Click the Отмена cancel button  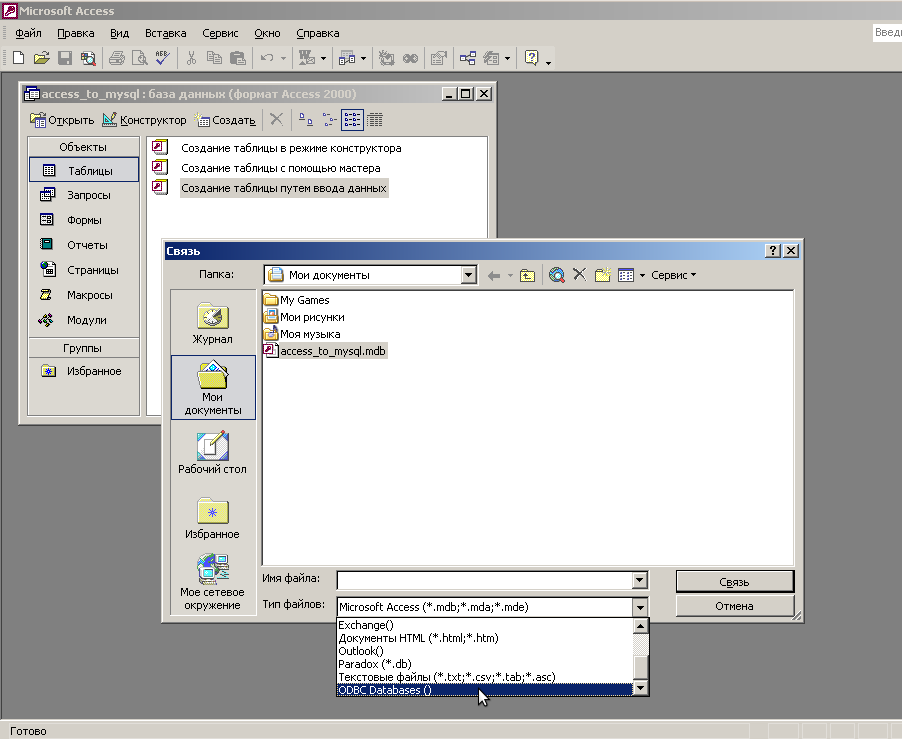tap(735, 606)
